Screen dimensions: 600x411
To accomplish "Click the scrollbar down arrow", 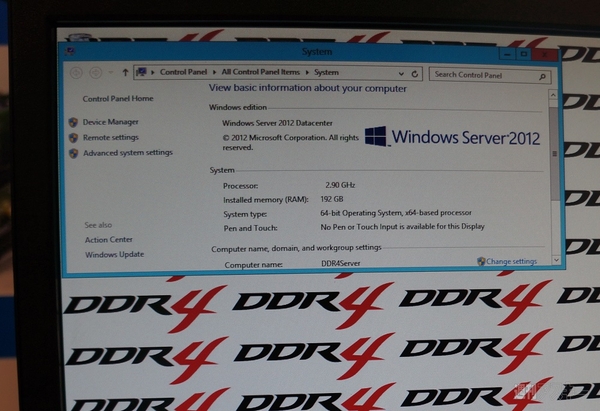I will pyautogui.click(x=556, y=259).
